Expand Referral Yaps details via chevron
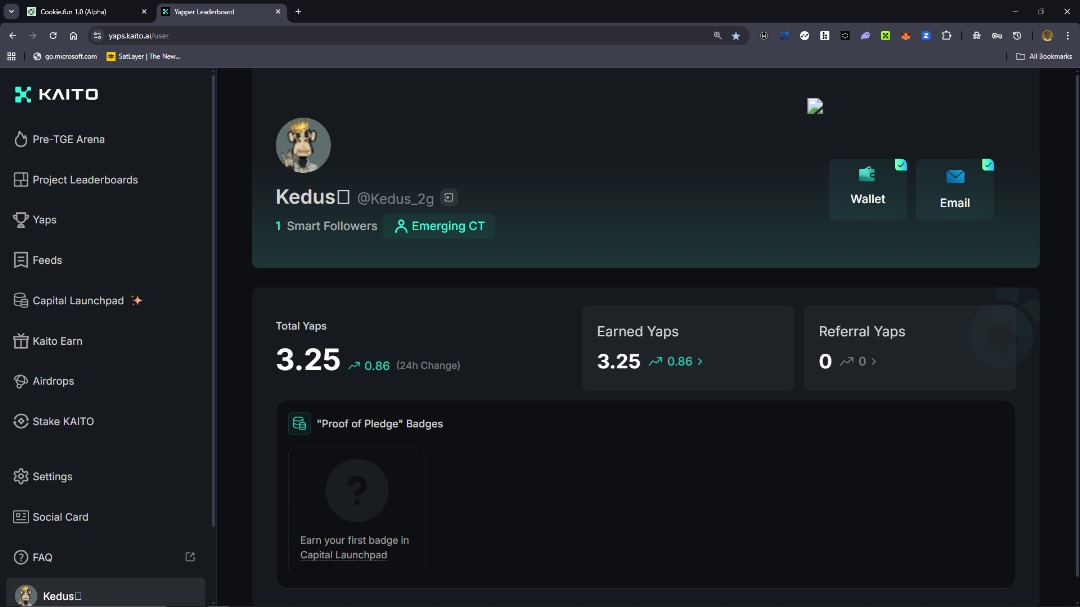 pos(872,361)
